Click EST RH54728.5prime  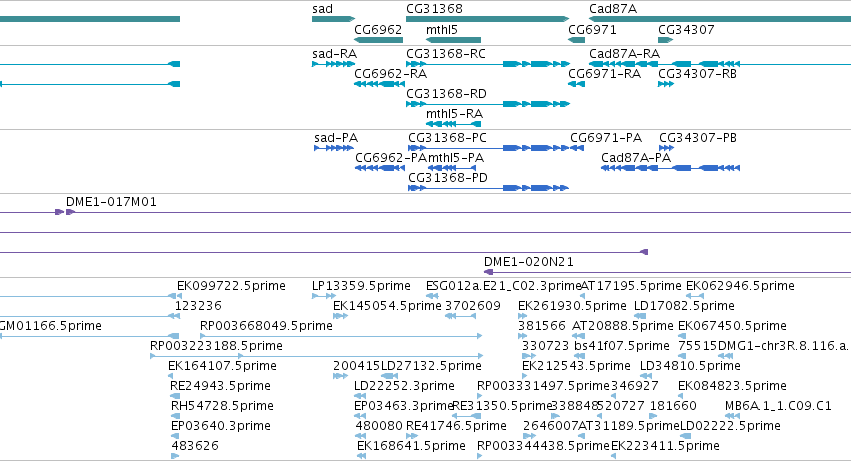click(x=175, y=417)
